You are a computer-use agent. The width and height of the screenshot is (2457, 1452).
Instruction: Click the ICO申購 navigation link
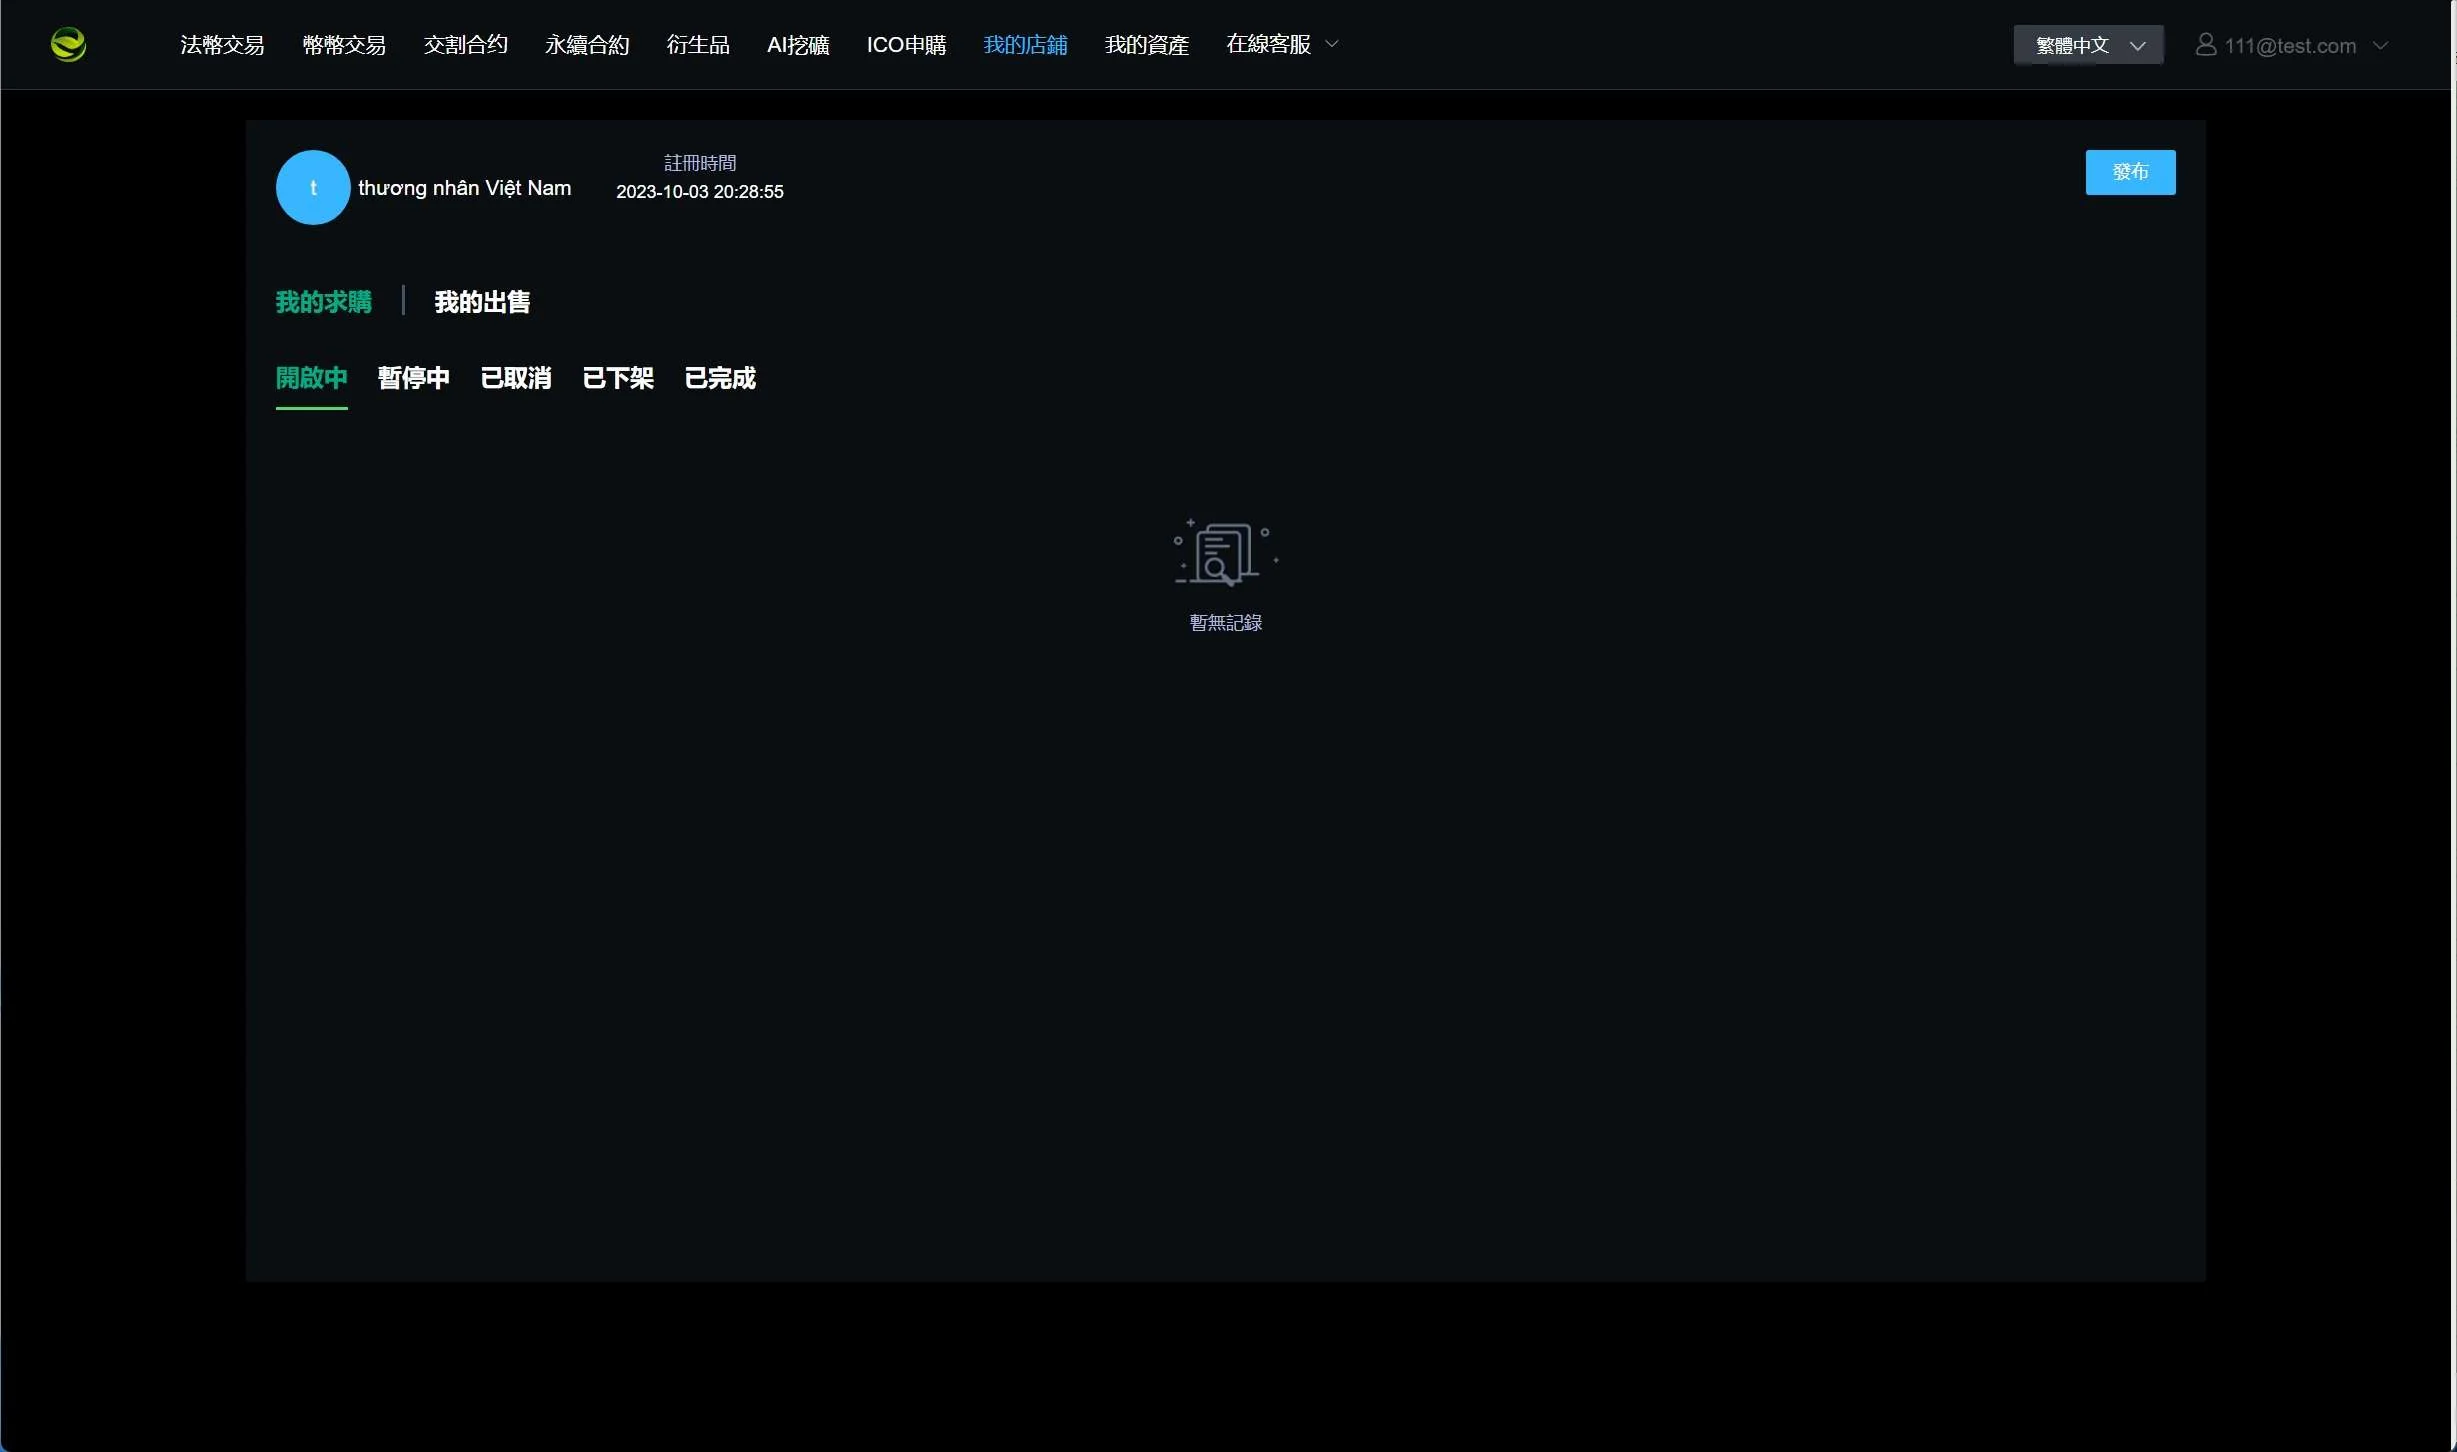906,45
